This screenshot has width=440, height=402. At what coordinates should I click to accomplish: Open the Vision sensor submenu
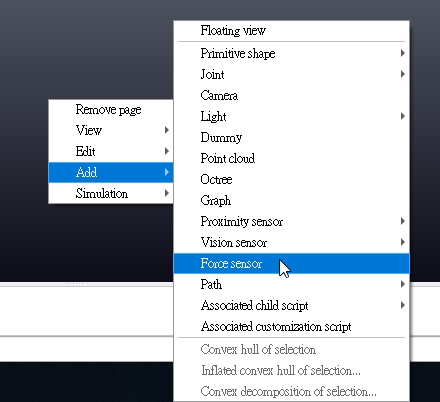291,242
